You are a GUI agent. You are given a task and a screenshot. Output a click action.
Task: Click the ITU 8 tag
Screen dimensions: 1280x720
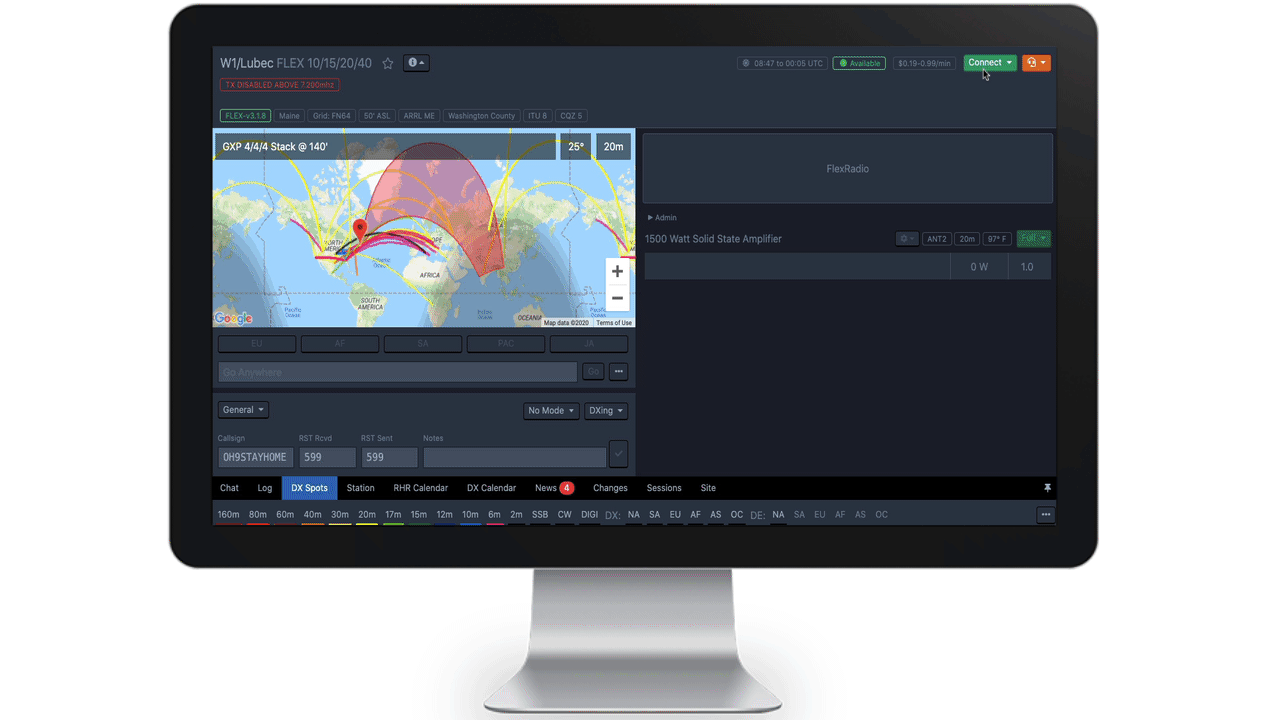click(537, 116)
